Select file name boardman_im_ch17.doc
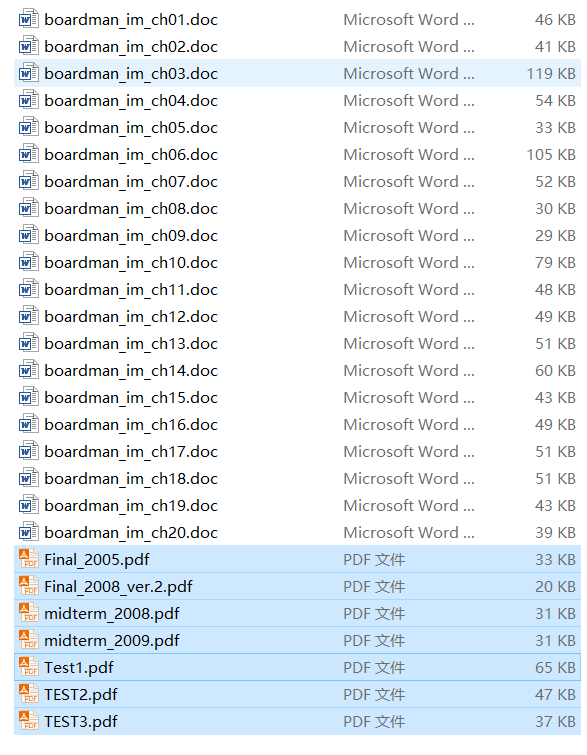 click(x=131, y=452)
